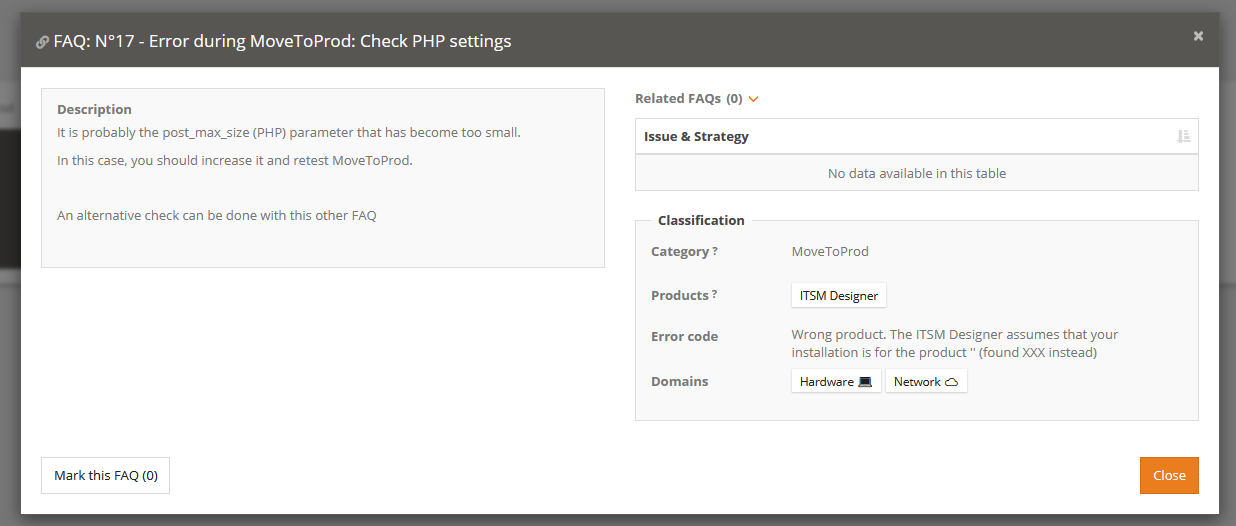Image resolution: width=1236 pixels, height=526 pixels.
Task: Click the question mark help next to Products
Action: [714, 295]
